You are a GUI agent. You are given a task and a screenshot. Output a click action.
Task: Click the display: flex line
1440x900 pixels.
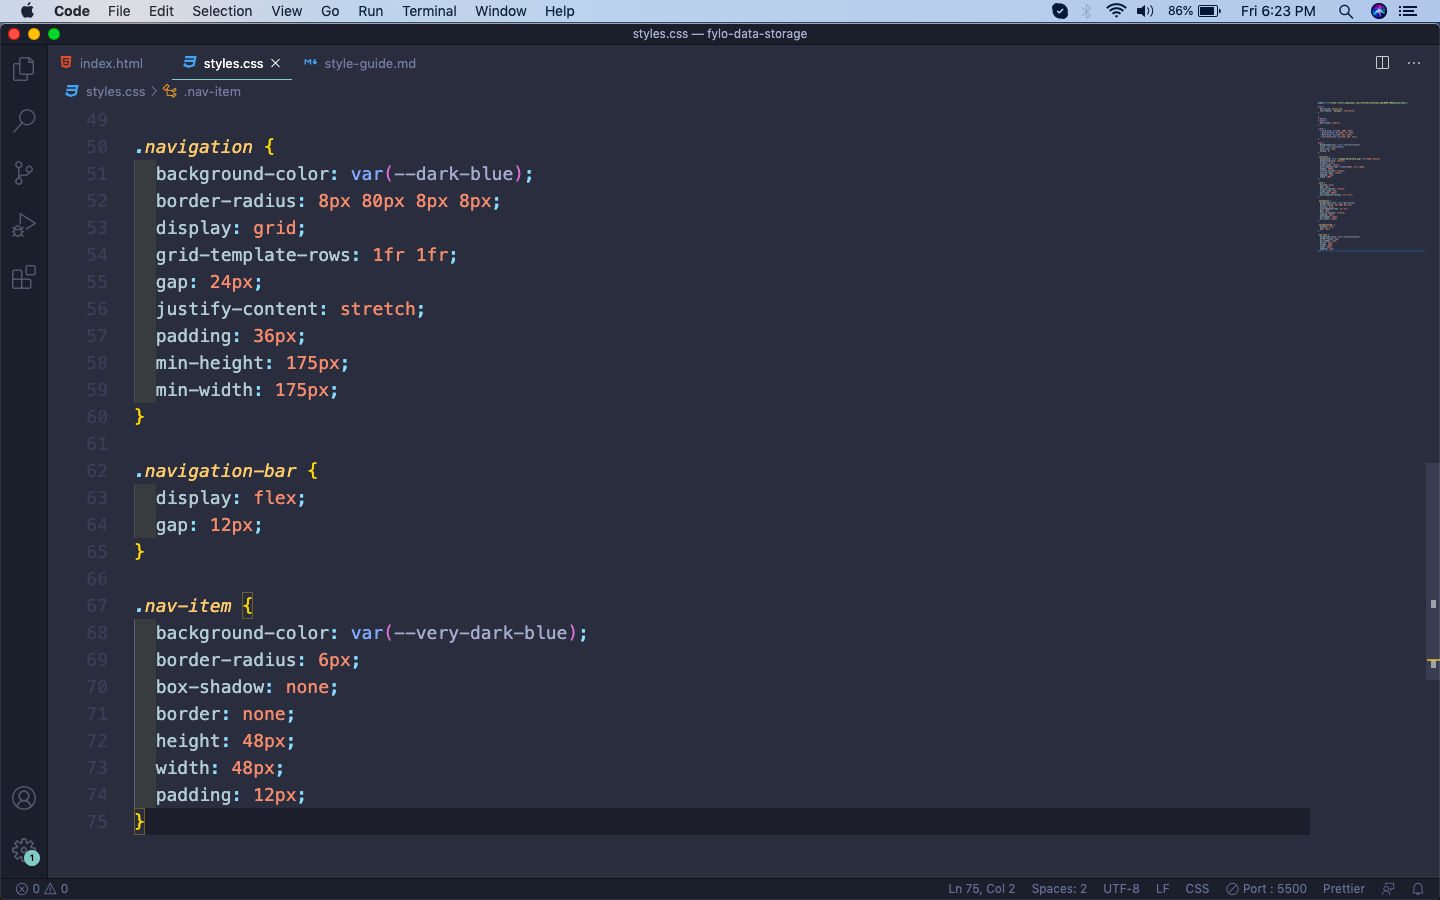(231, 498)
